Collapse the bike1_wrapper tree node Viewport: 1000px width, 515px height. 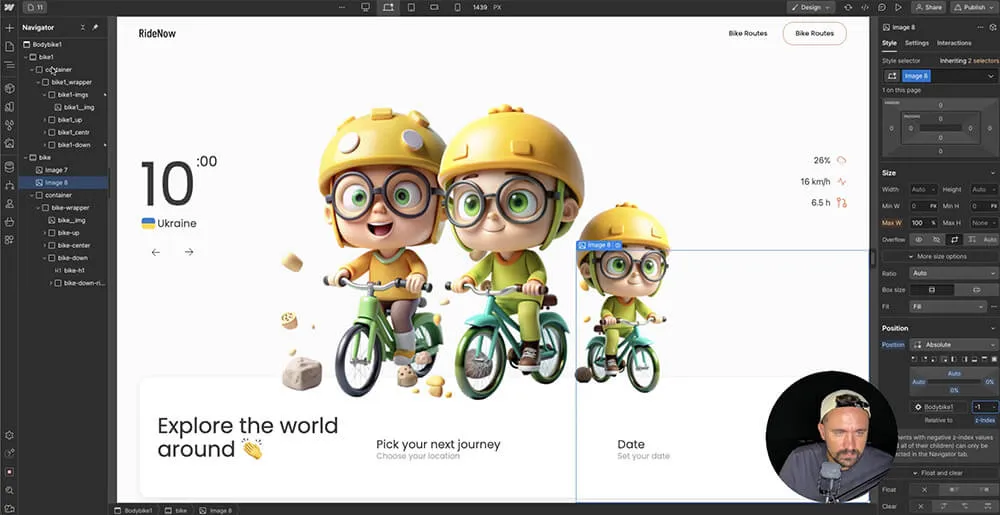(38, 82)
